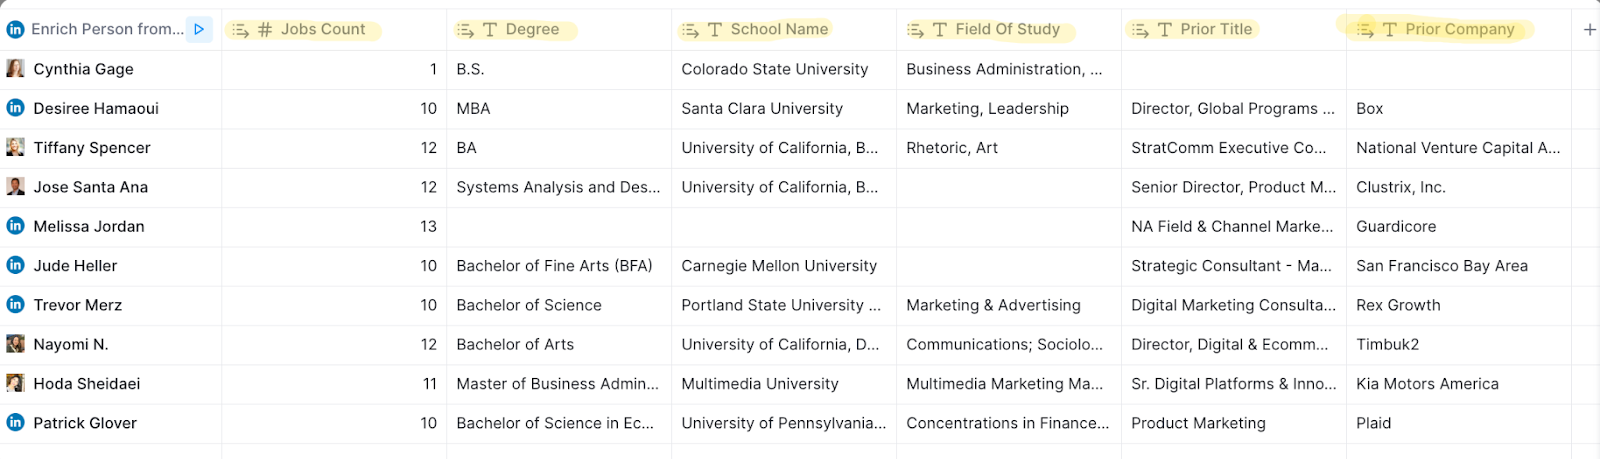Click the run play icon on Enrich Person column
1600x459 pixels.
[199, 30]
